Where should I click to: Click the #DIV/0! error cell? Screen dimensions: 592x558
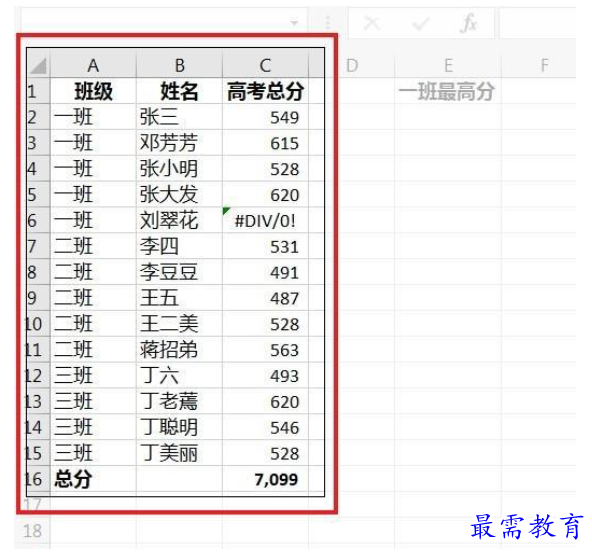(265, 220)
